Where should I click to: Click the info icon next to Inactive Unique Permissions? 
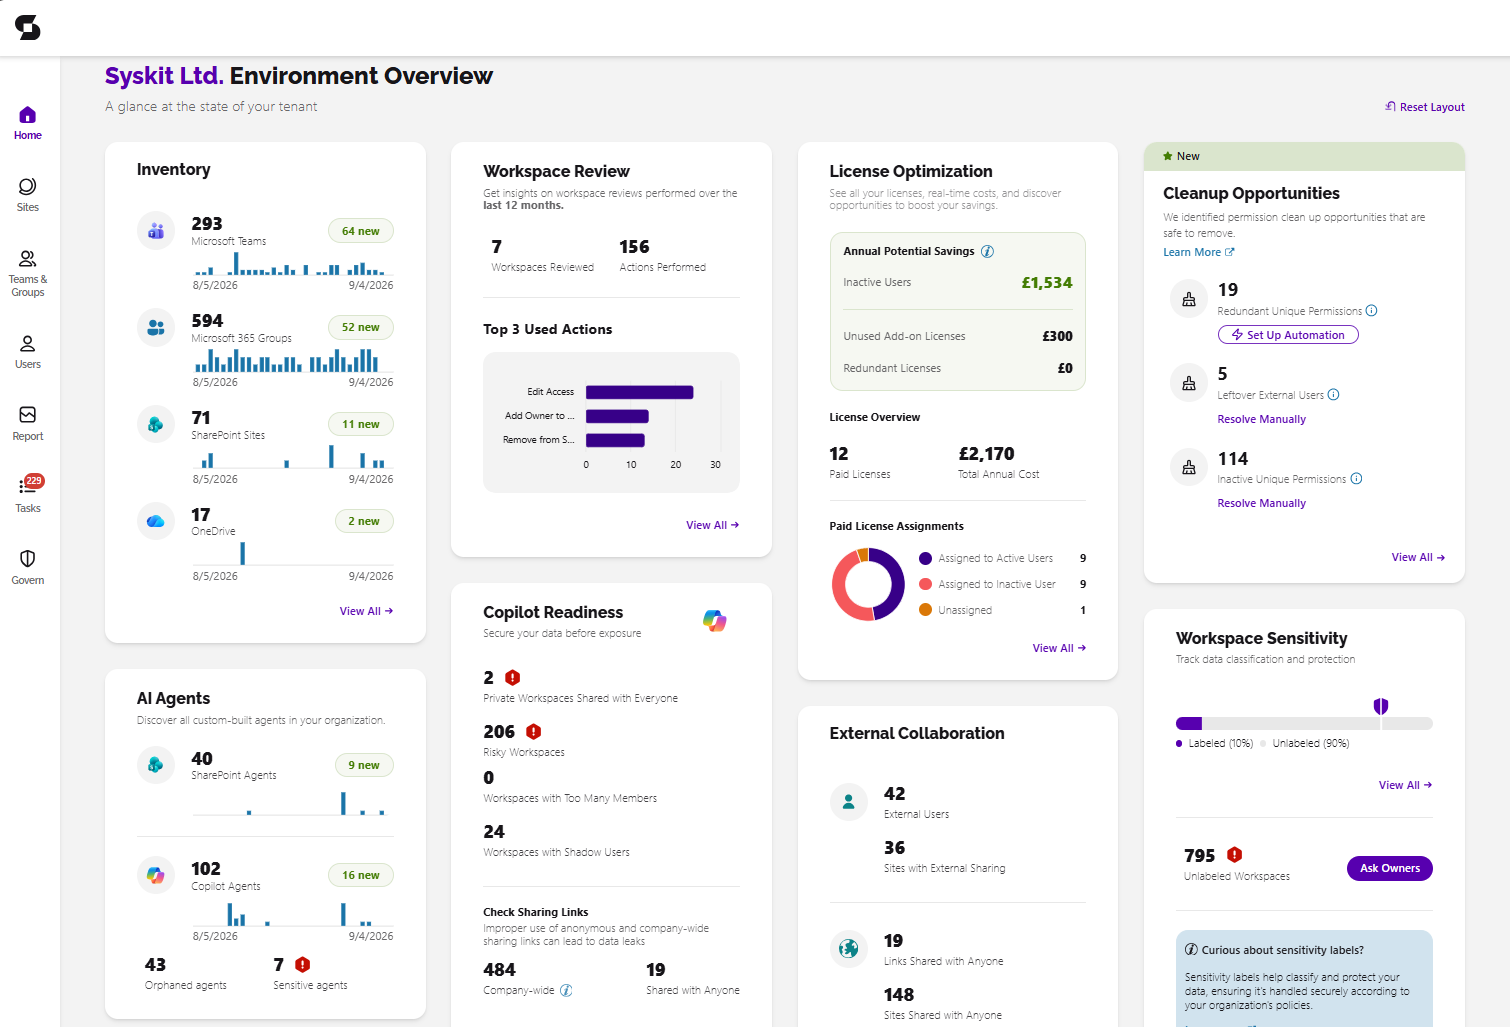point(1356,479)
